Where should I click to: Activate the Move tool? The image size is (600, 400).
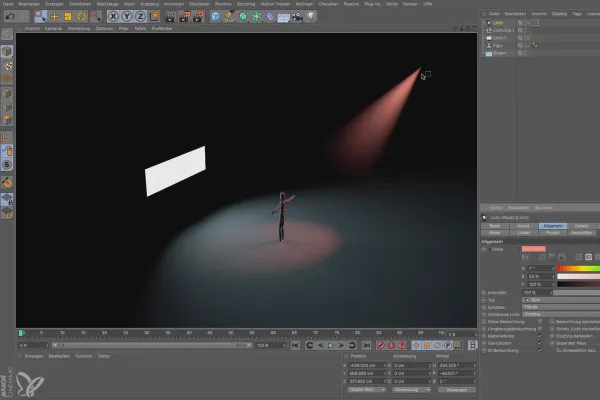[x=54, y=16]
